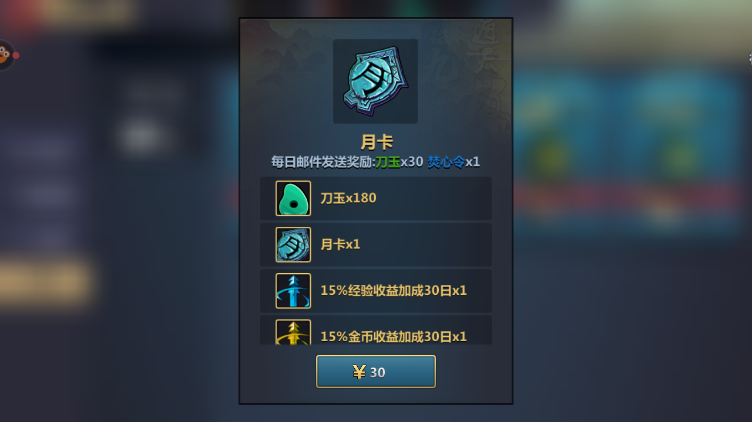Image resolution: width=752 pixels, height=422 pixels.
Task: Open the player avatar at the left edge
Action: [6, 55]
